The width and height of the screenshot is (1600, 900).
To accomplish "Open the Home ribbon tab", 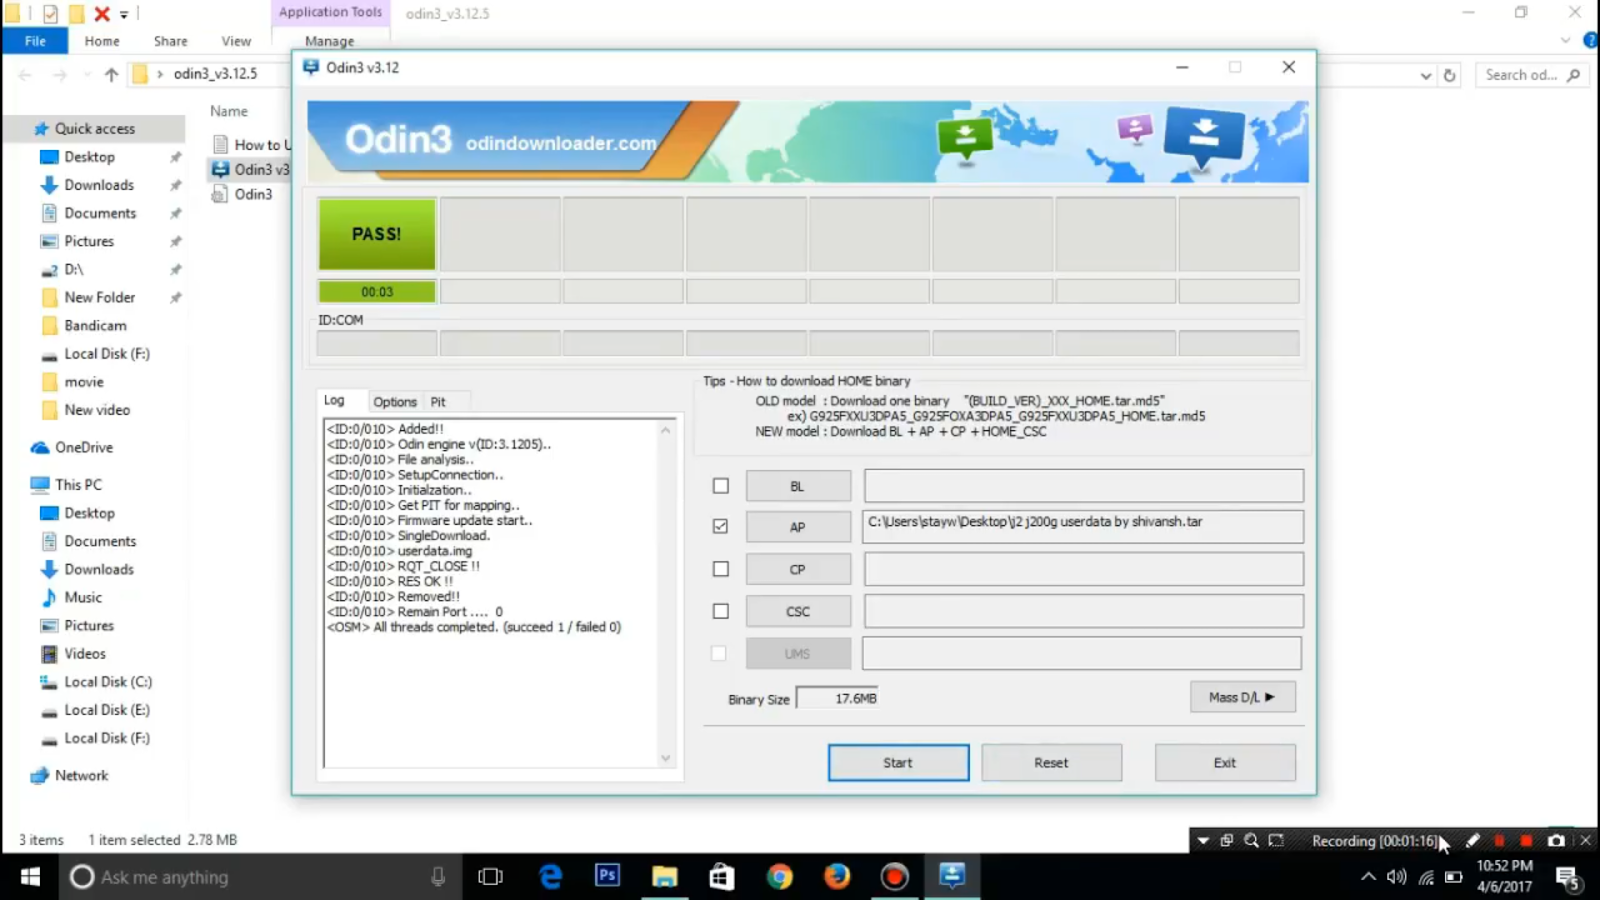I will (x=102, y=41).
